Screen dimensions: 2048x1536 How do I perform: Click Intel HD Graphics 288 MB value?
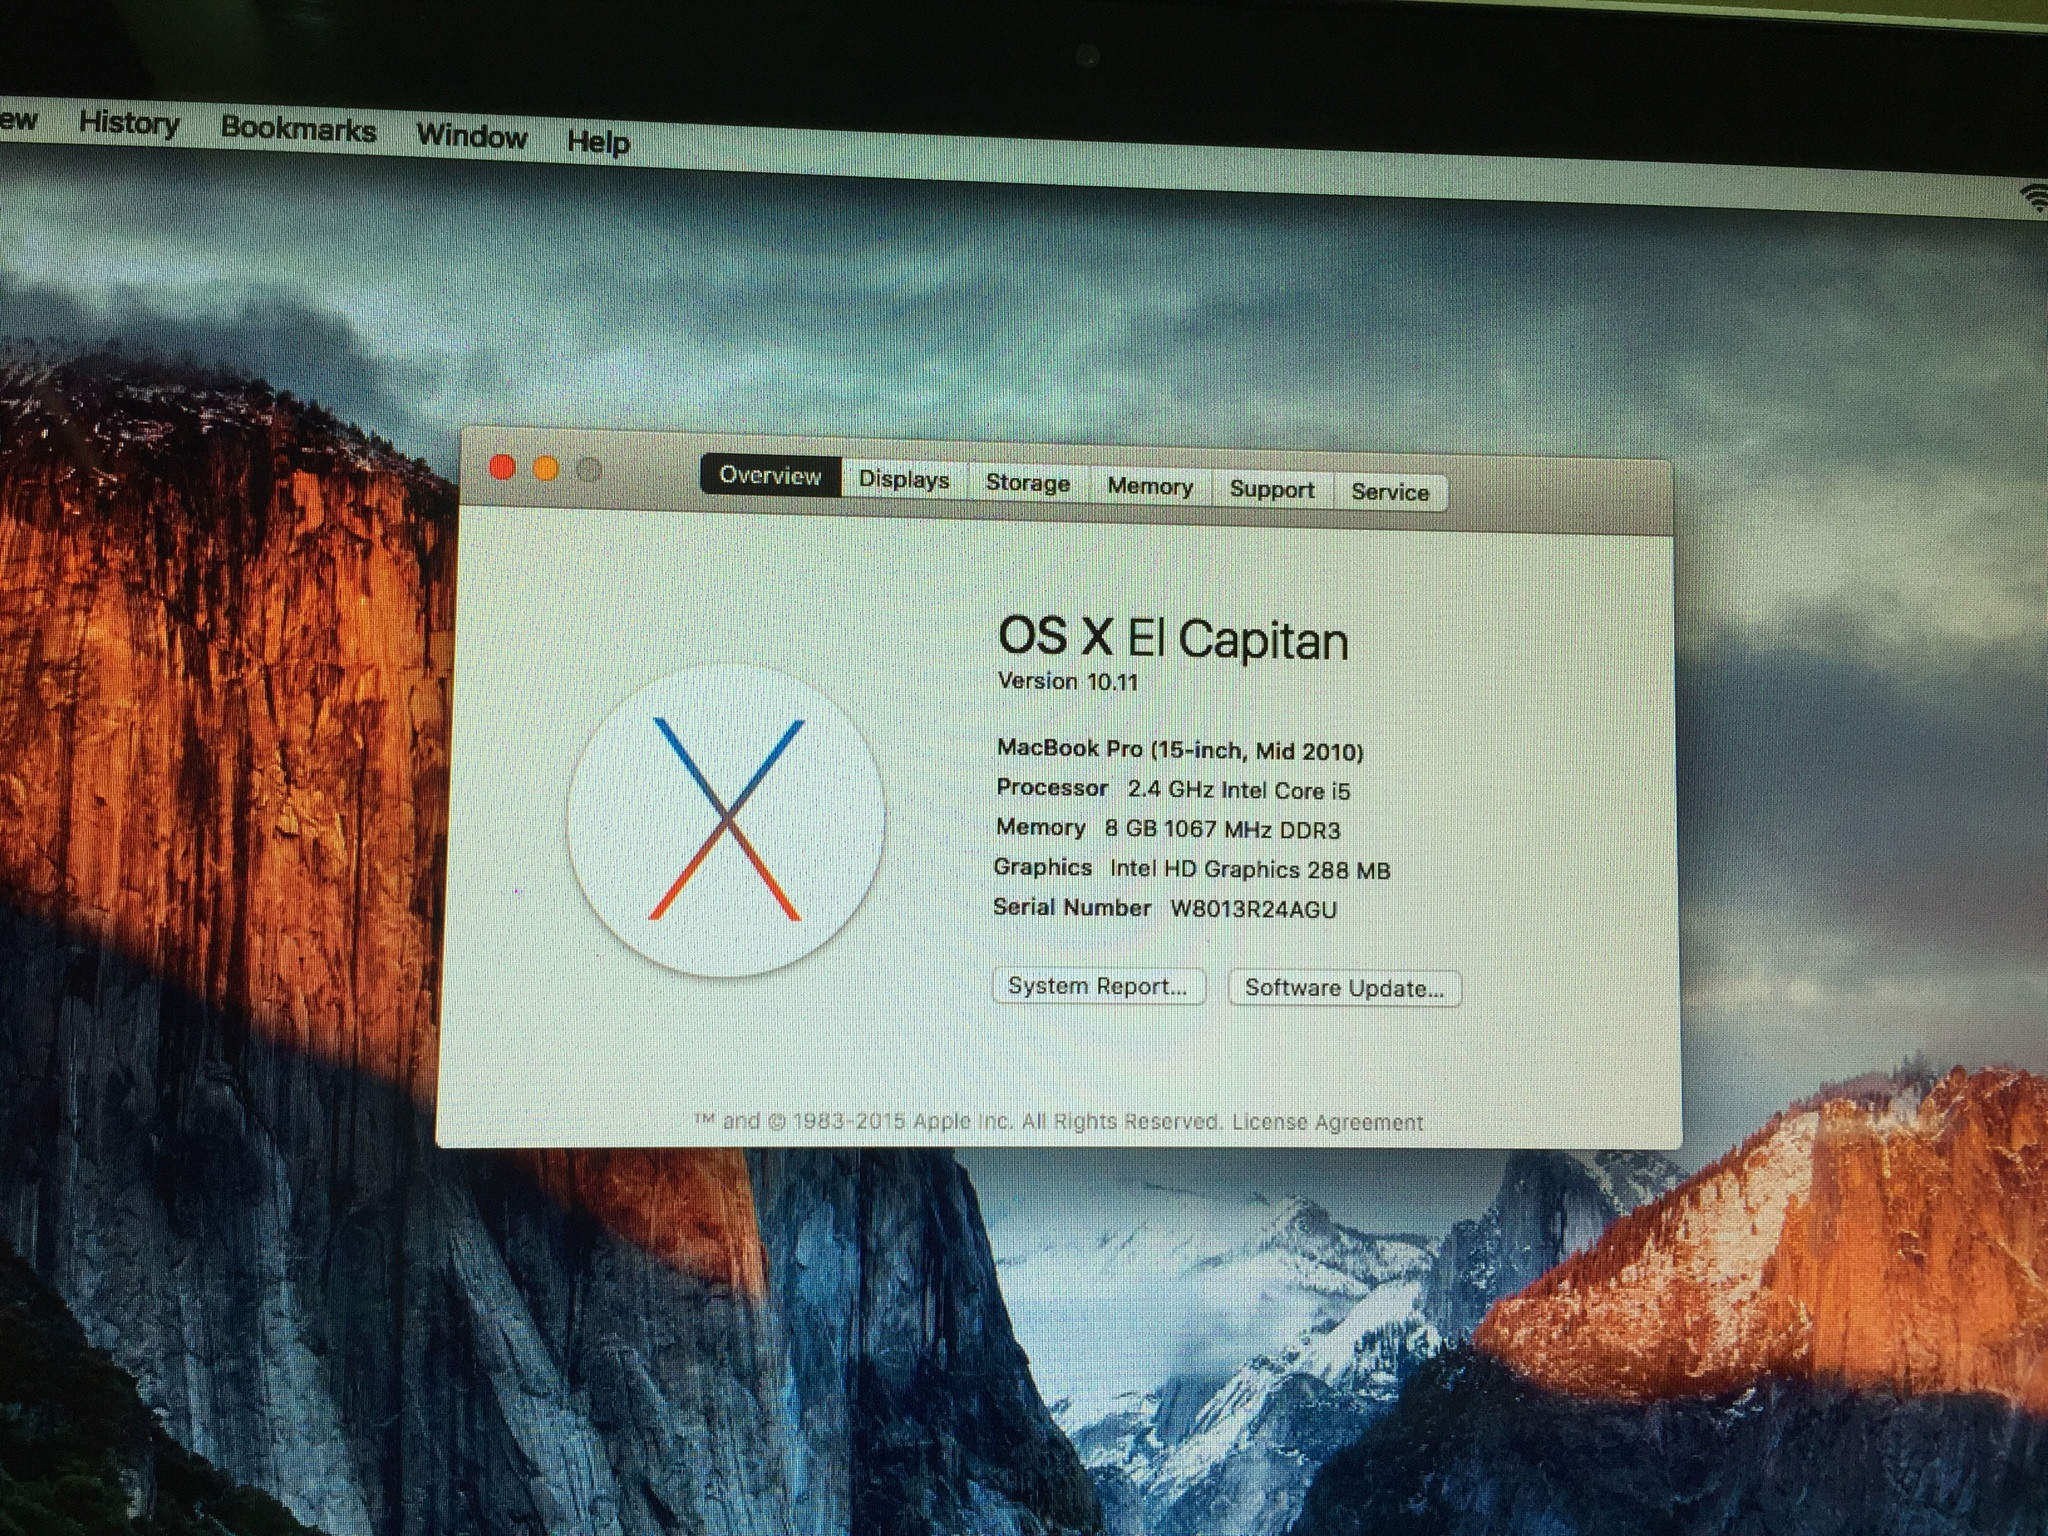(x=1250, y=869)
